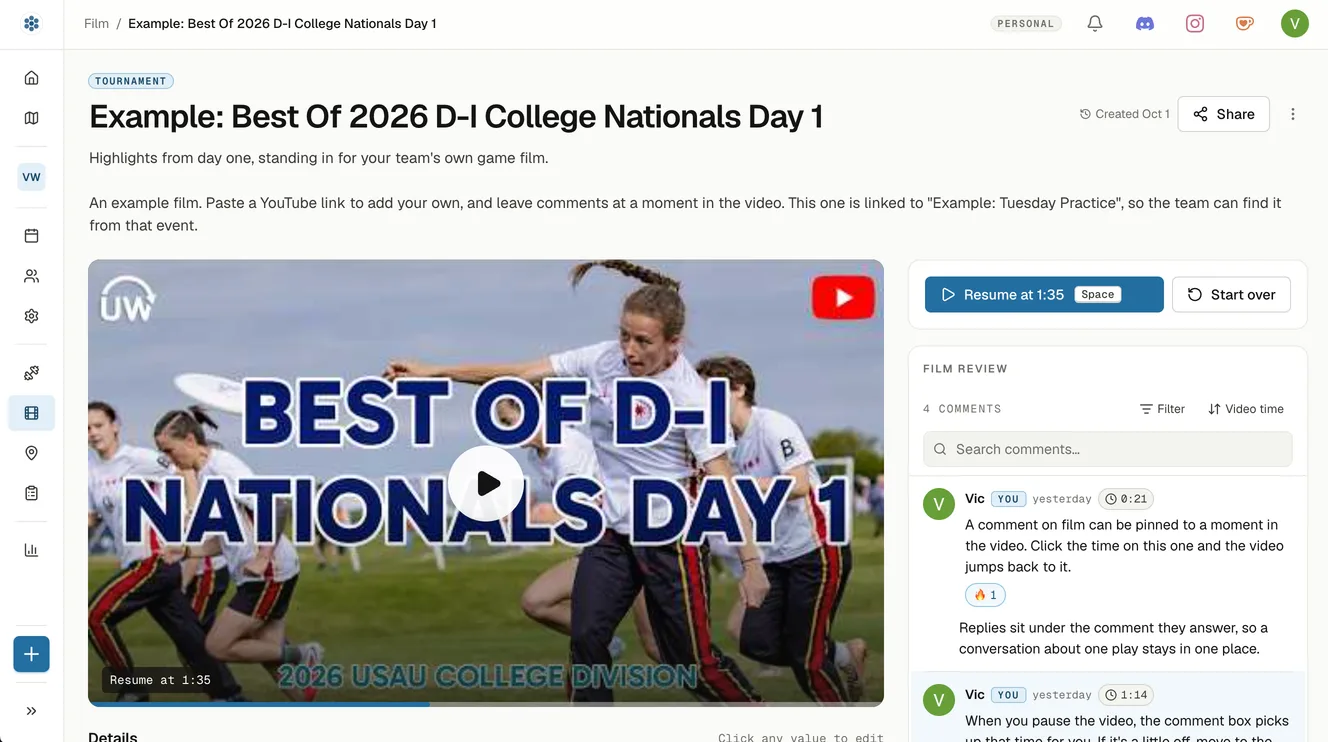Open the bar chart stats icon
Screen dimensions: 1328x742
[31, 550]
